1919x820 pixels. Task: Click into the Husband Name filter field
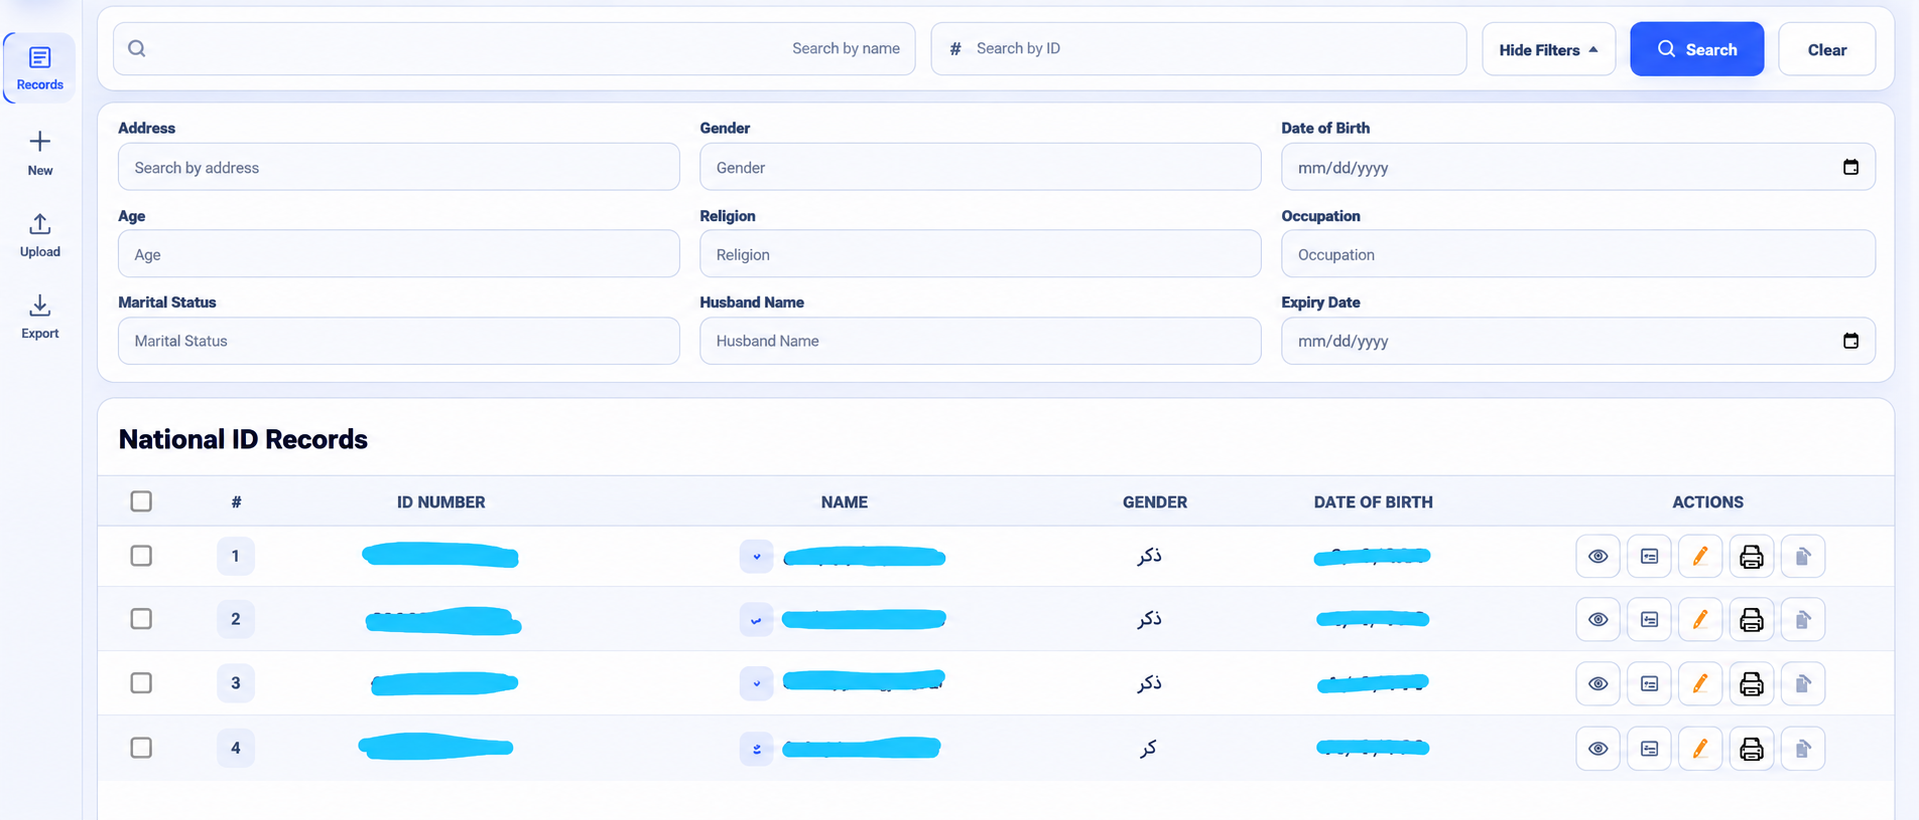[x=980, y=341]
